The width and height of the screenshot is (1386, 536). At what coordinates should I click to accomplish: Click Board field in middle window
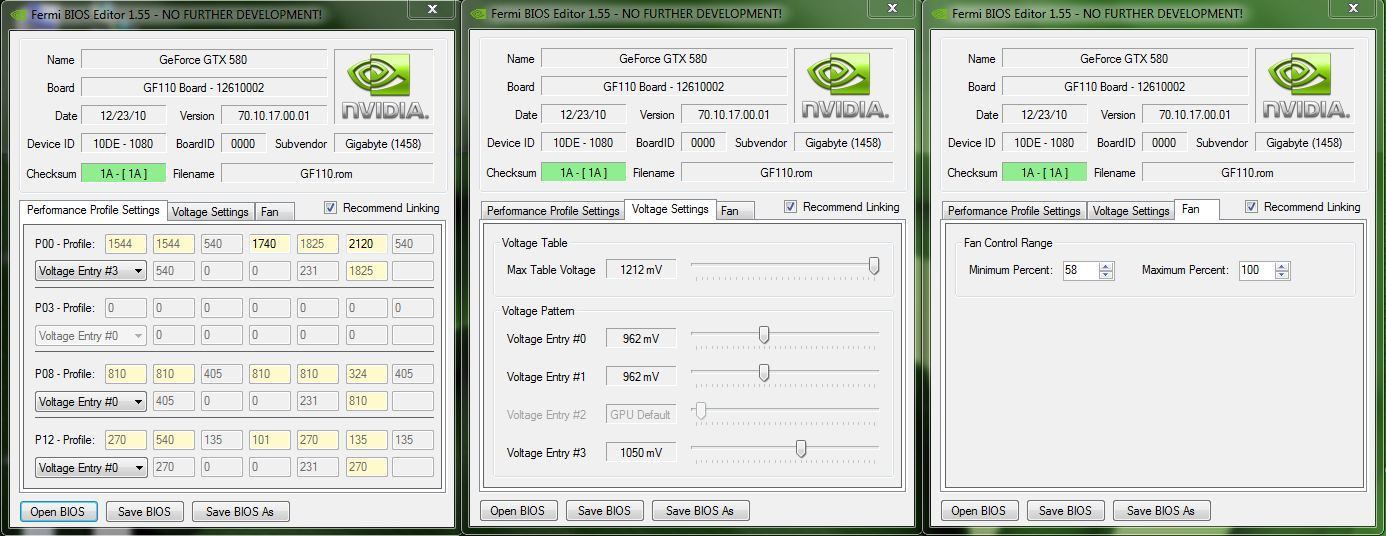[x=663, y=87]
